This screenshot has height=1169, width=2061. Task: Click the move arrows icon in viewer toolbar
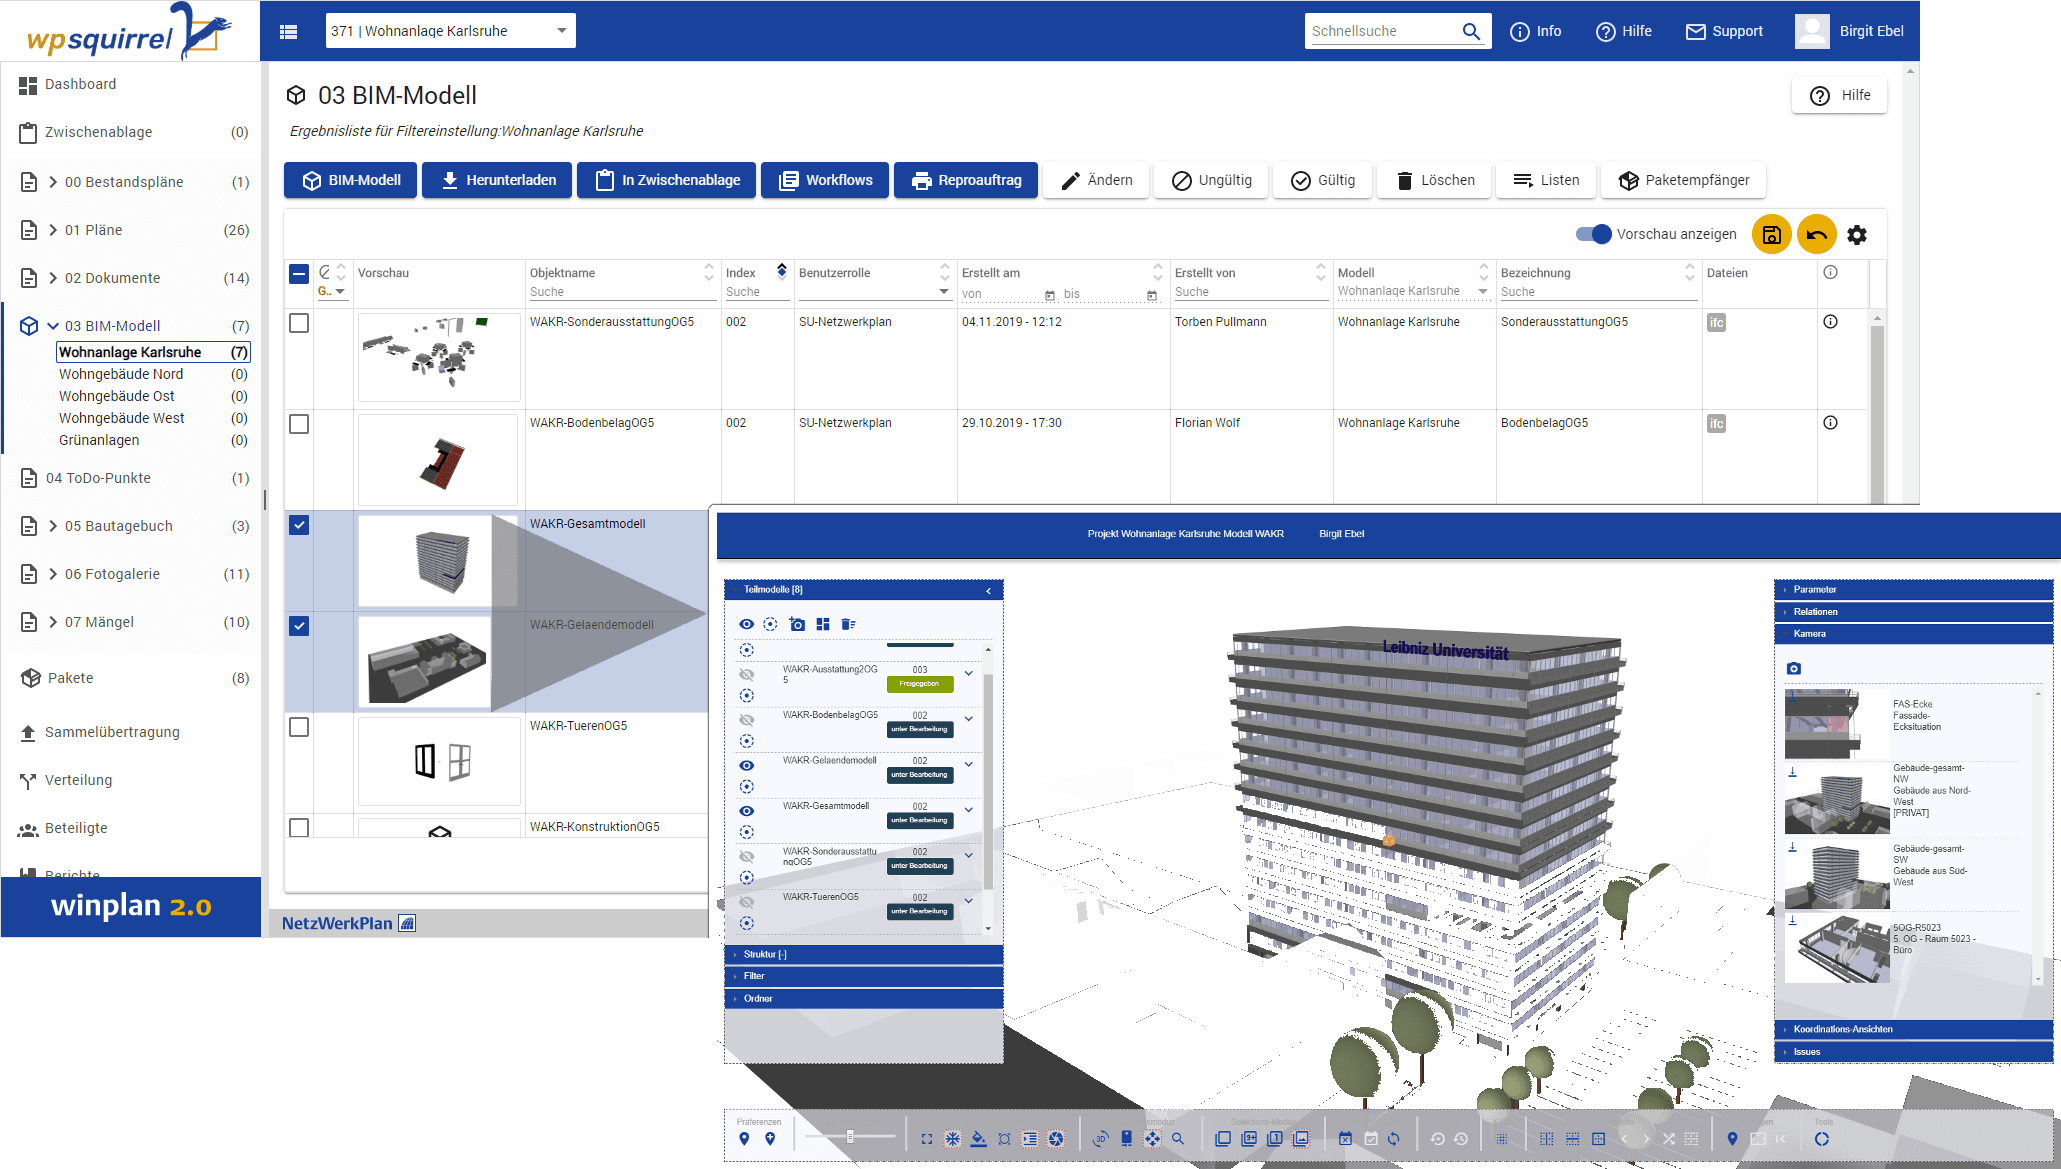(1152, 1139)
